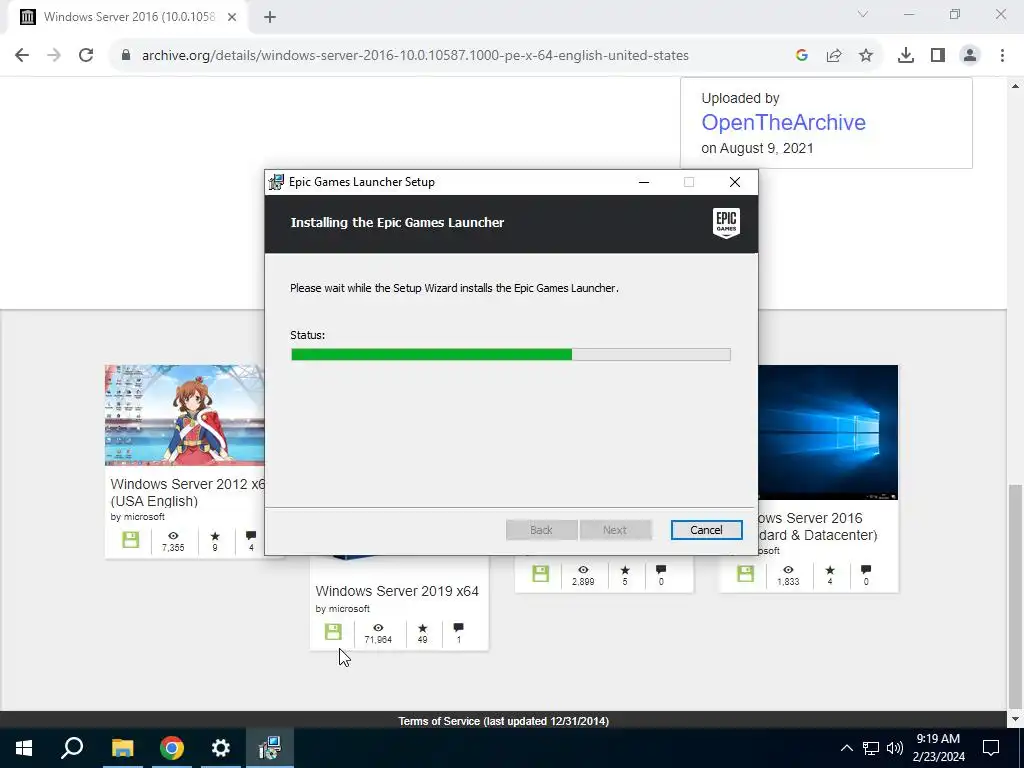Click the software icon beside 1,833 views
Image resolution: width=1024 pixels, height=768 pixels.
[746, 574]
